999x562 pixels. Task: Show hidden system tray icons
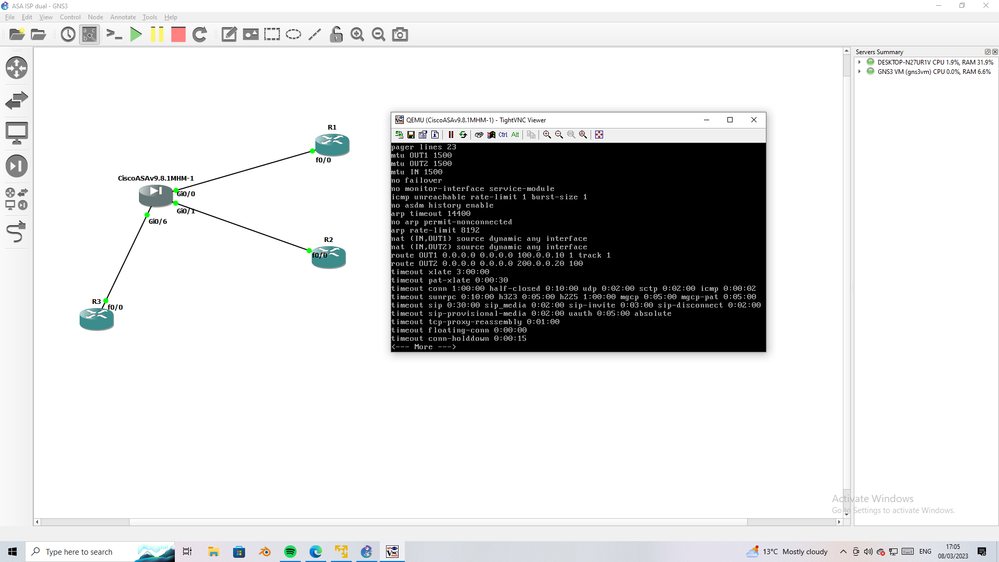point(843,552)
